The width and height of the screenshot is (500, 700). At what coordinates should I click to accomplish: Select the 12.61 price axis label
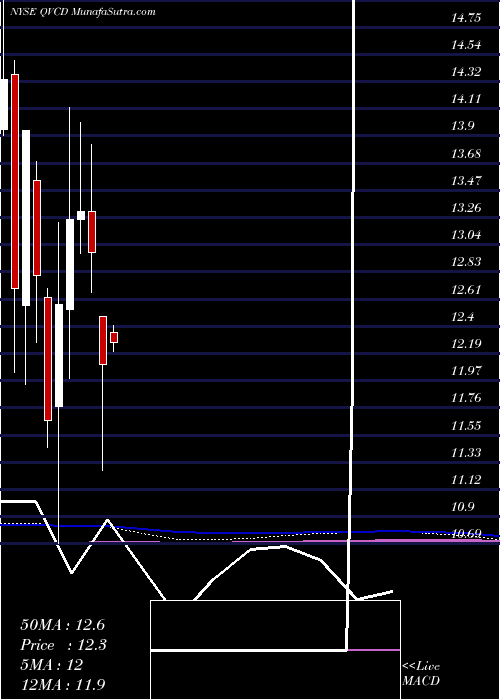pyautogui.click(x=466, y=290)
